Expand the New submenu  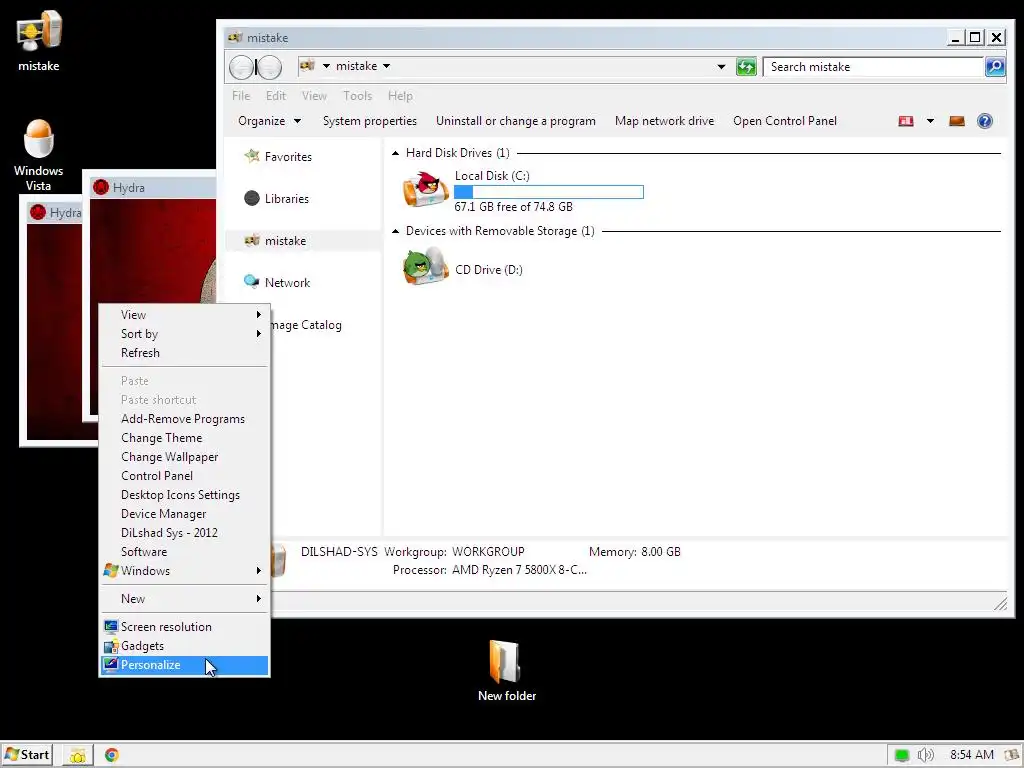click(184, 598)
